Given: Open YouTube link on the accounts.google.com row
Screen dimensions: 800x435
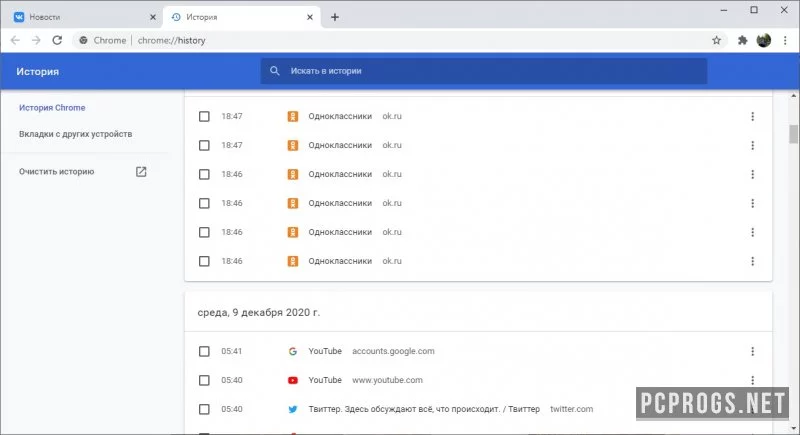Looking at the screenshot, I should tap(325, 351).
